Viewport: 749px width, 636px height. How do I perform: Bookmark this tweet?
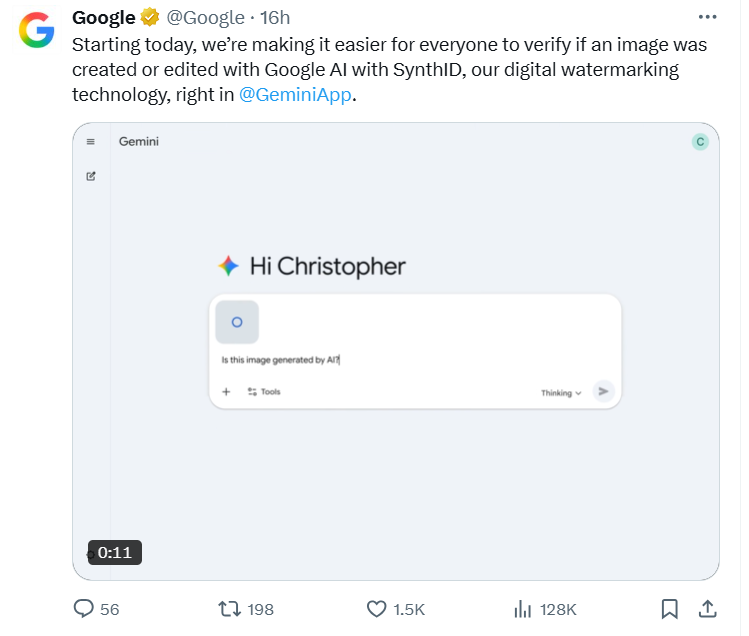pyautogui.click(x=669, y=609)
